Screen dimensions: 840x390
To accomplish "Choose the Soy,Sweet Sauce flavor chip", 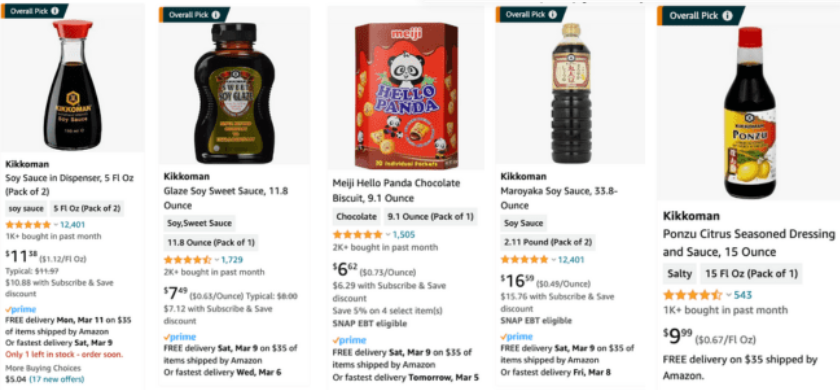I will (199, 223).
